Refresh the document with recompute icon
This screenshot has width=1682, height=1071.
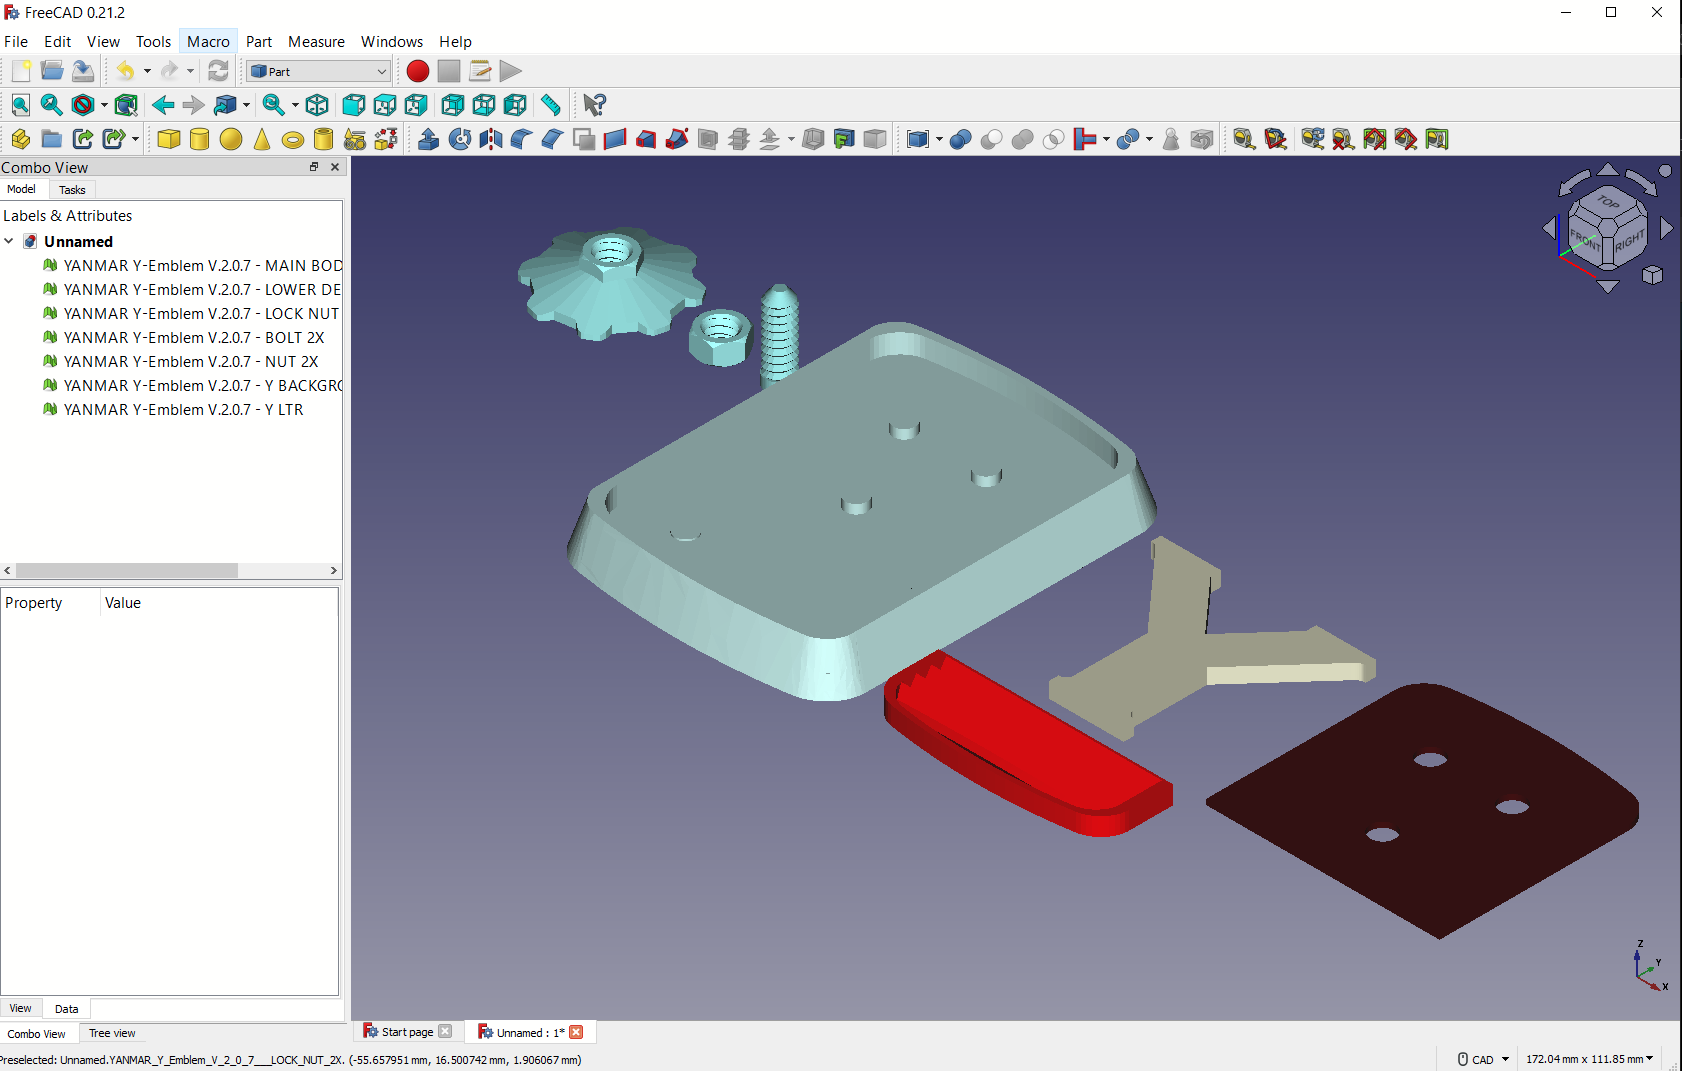218,71
